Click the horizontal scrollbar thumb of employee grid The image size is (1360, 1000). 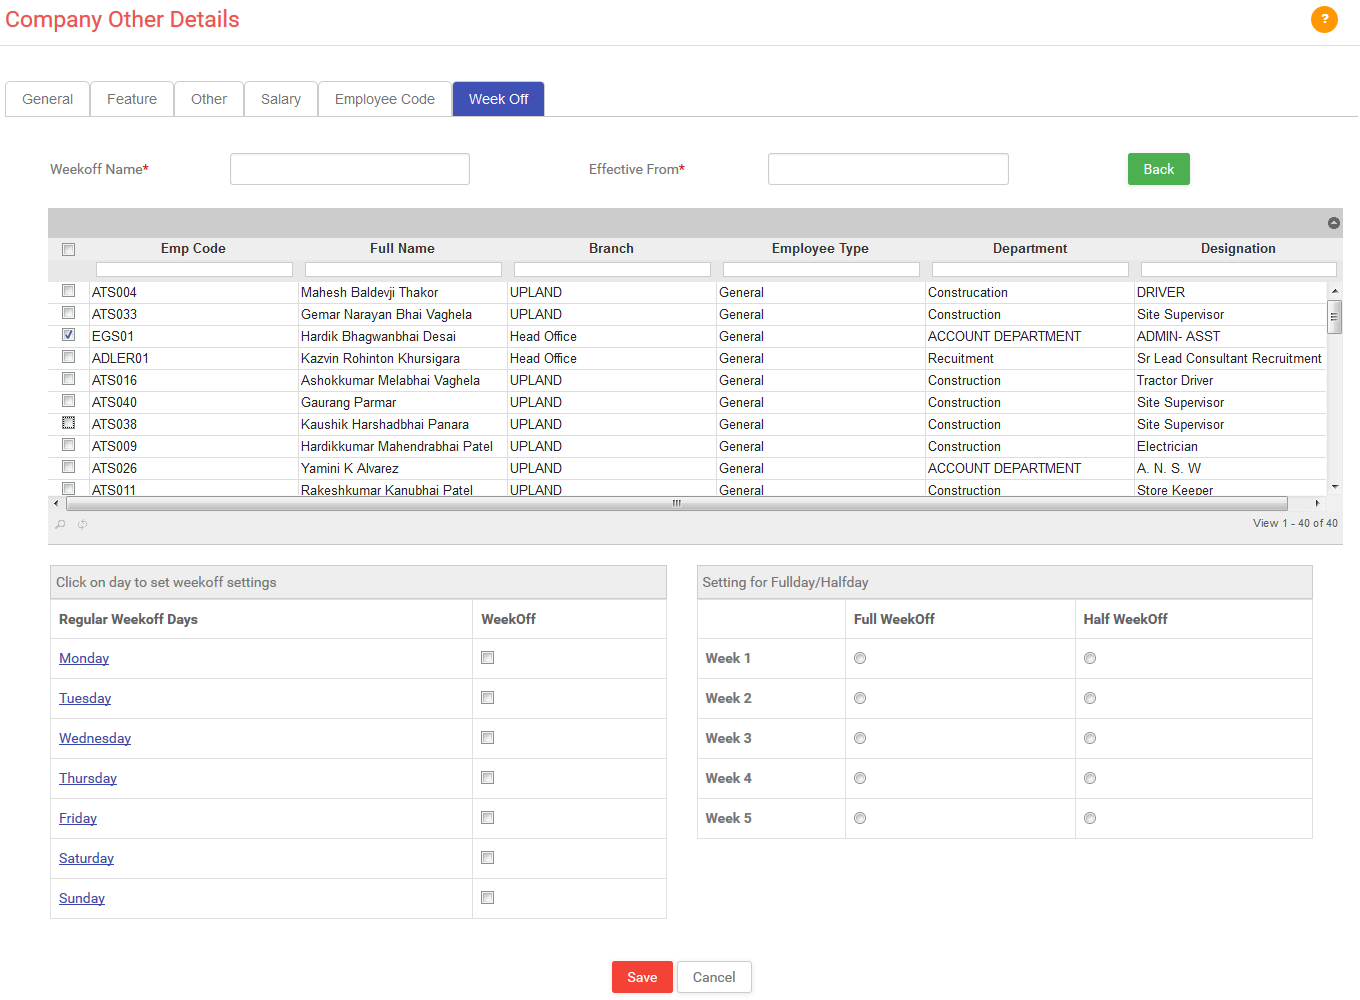676,503
